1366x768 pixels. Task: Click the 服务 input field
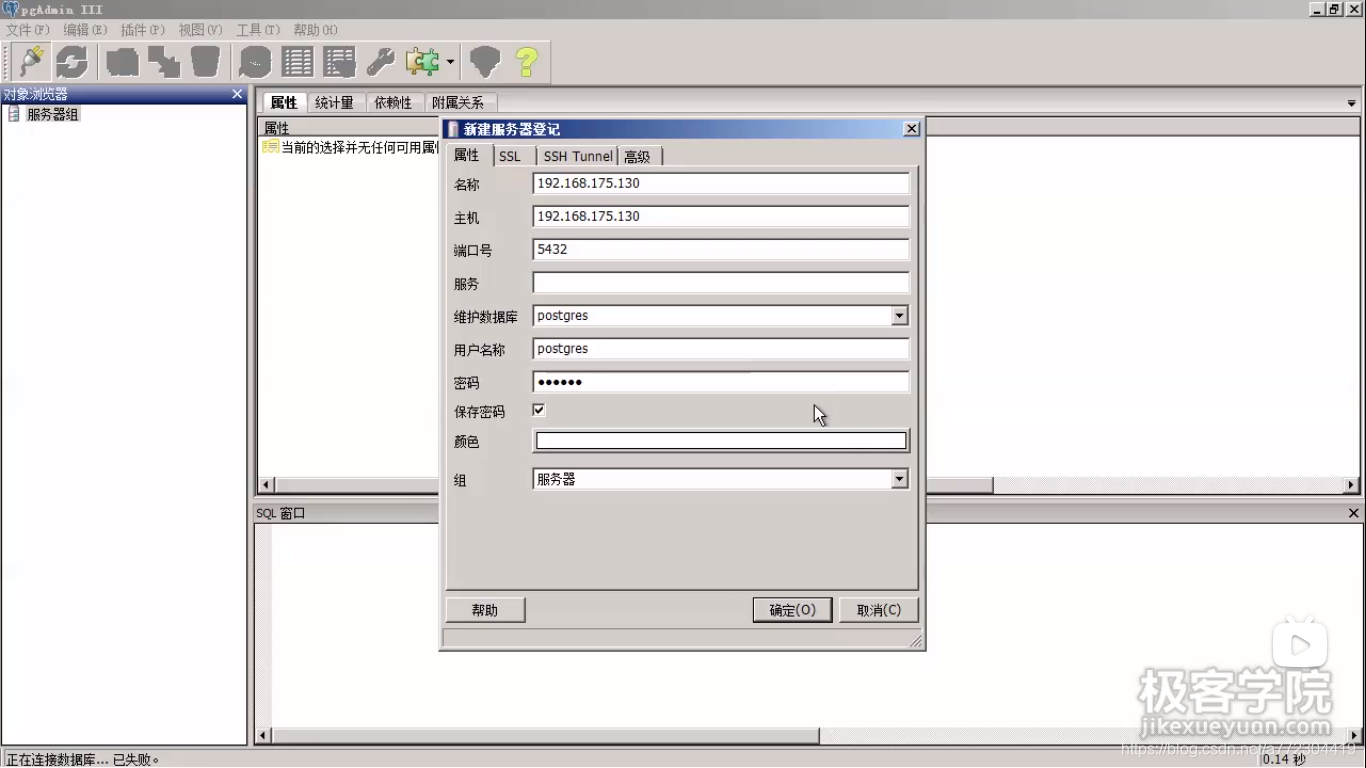click(x=720, y=282)
